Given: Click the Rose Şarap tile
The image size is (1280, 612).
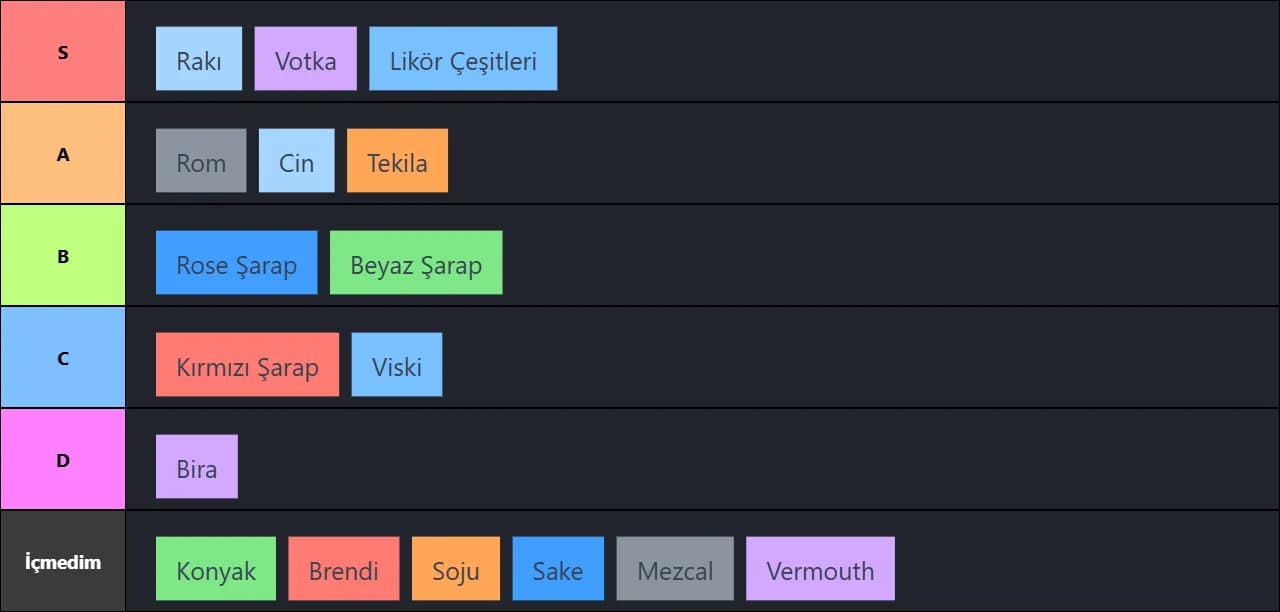Looking at the screenshot, I should [236, 263].
